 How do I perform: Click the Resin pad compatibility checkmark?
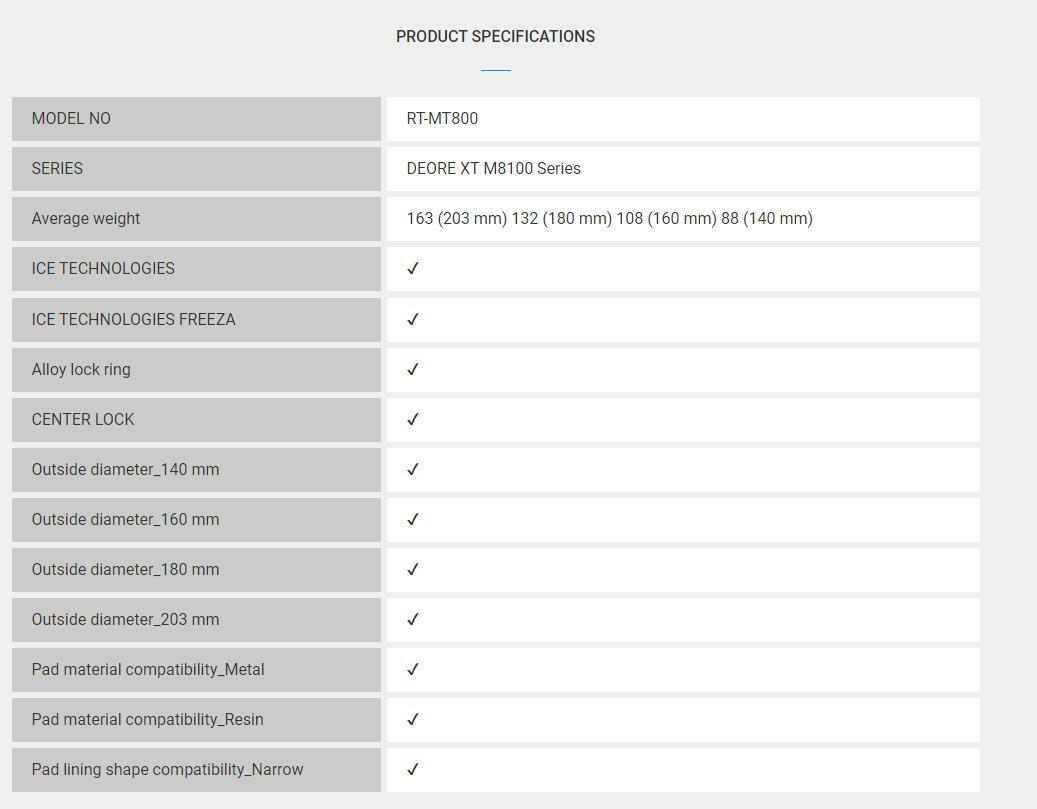click(412, 720)
